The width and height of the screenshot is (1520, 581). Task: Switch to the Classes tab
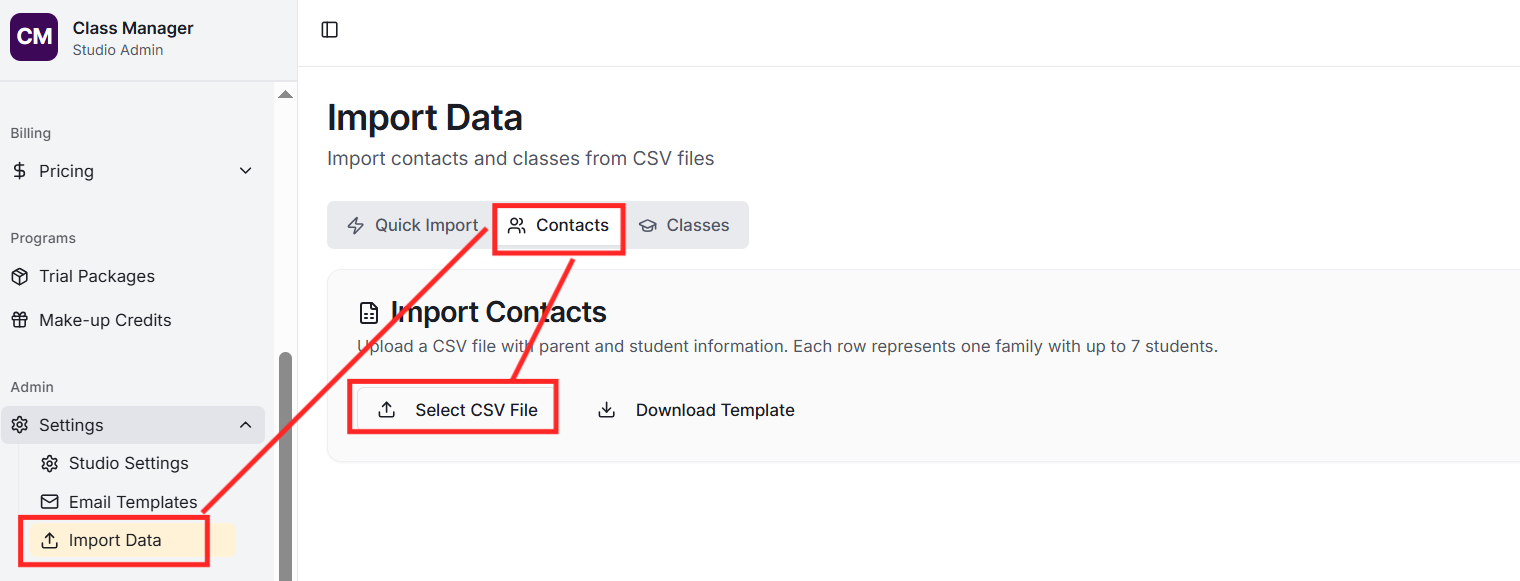[685, 226]
